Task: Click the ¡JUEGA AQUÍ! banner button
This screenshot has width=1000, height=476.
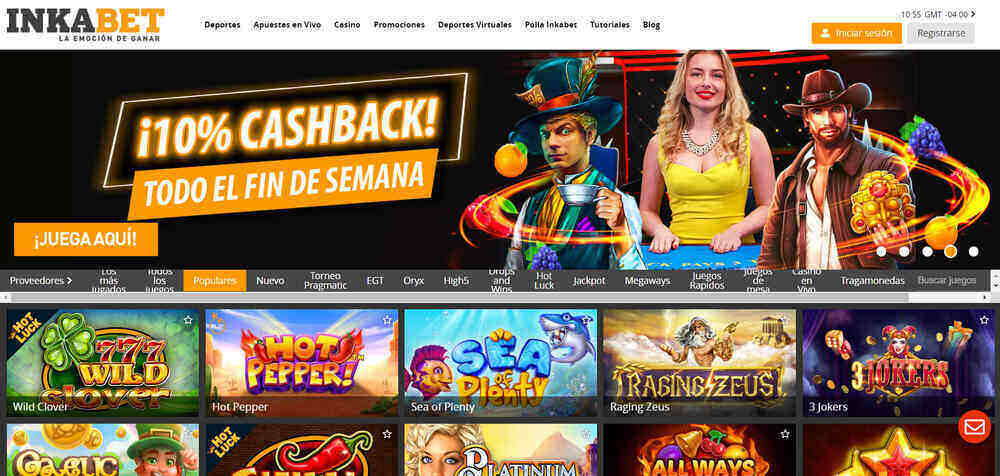Action: 85,239
